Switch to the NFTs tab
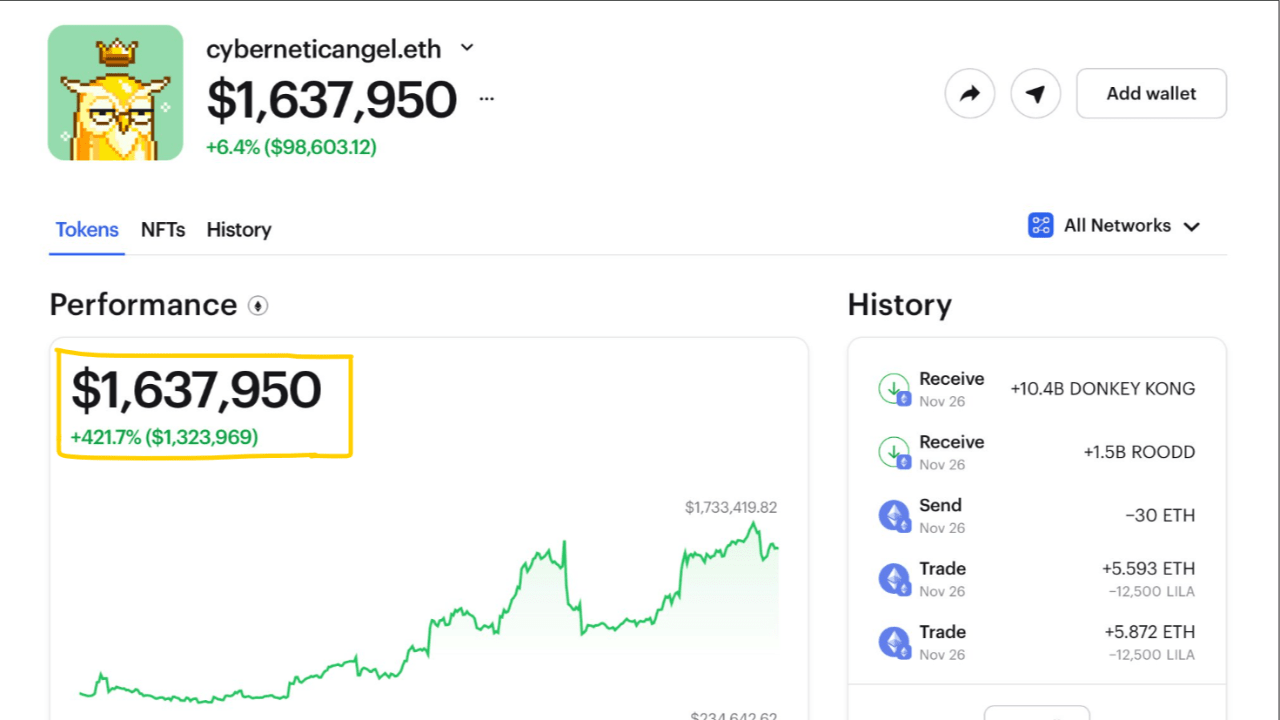The height and width of the screenshot is (720, 1280). 162,230
